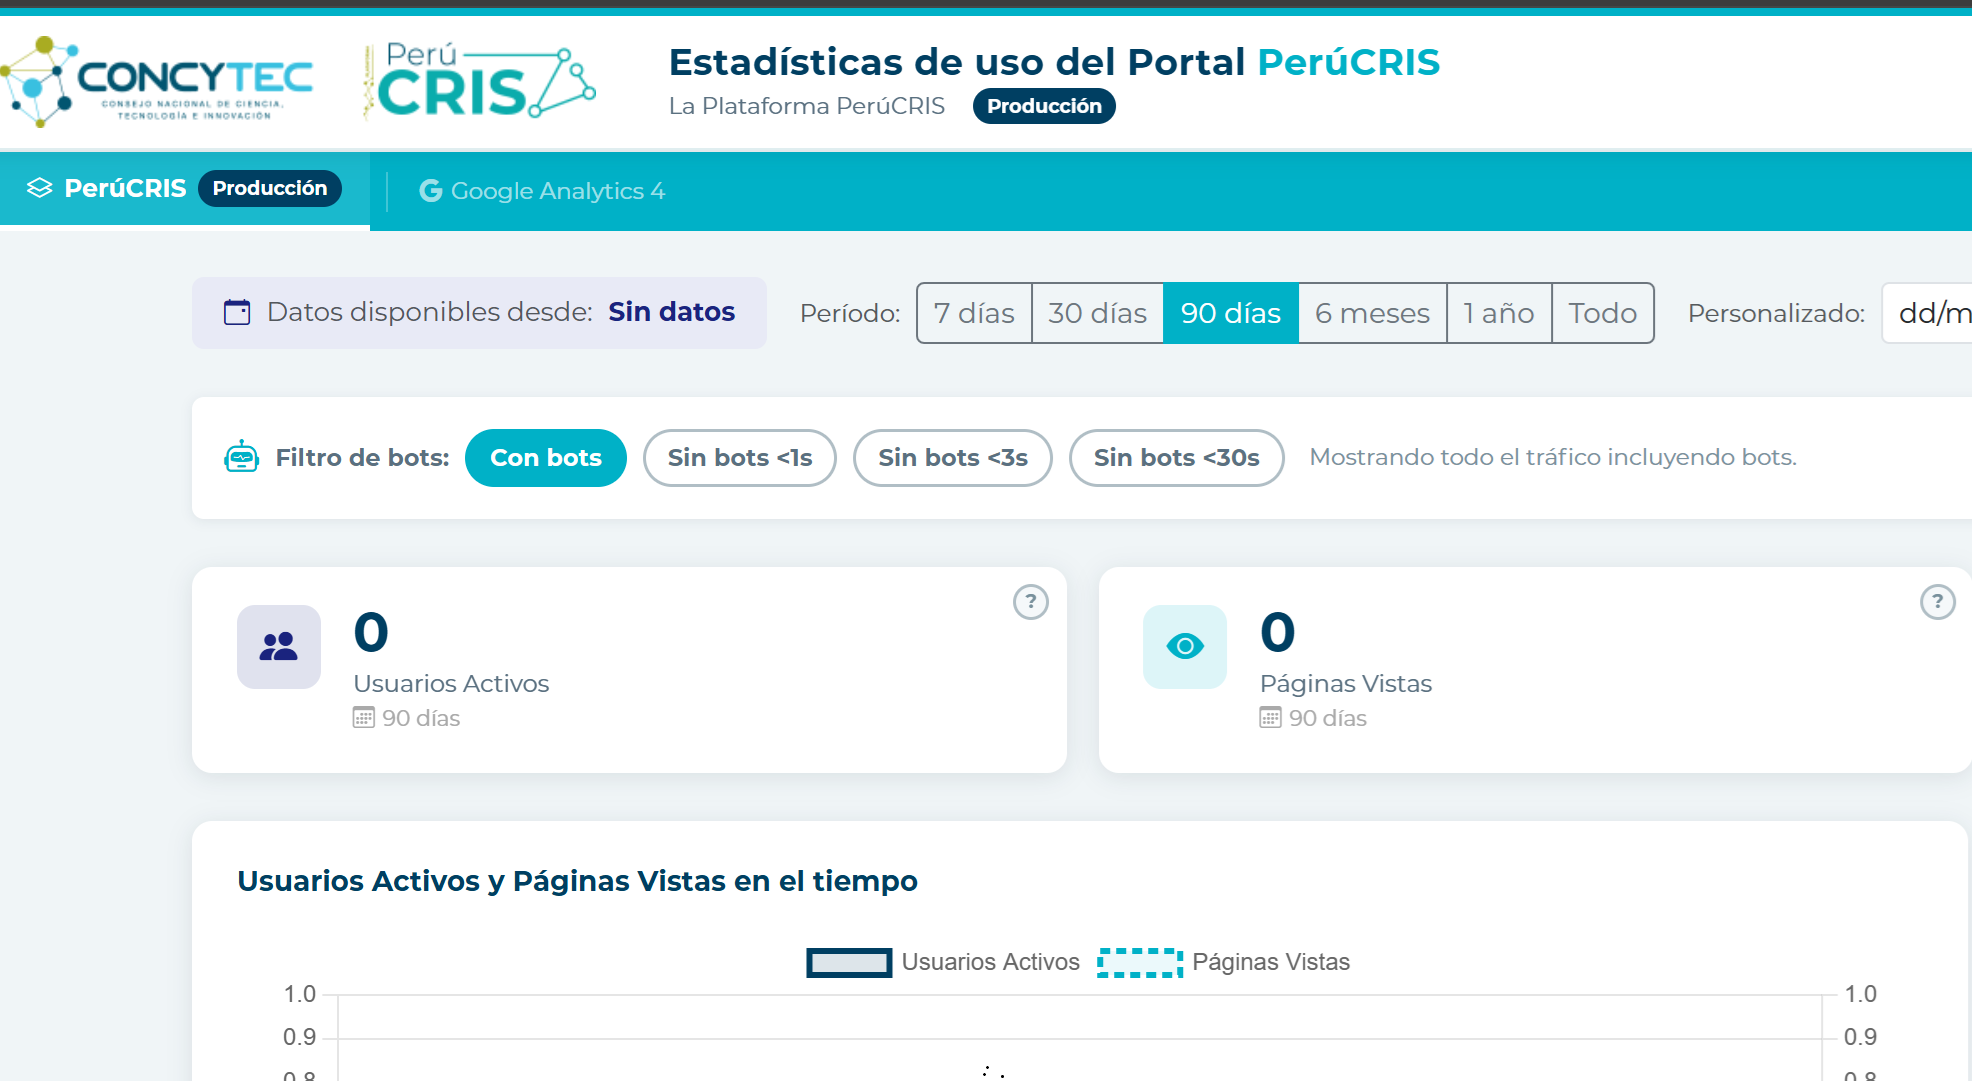The height and width of the screenshot is (1081, 1972).
Task: Click the layers icon in the PerúCRIS tab
Action: [40, 188]
